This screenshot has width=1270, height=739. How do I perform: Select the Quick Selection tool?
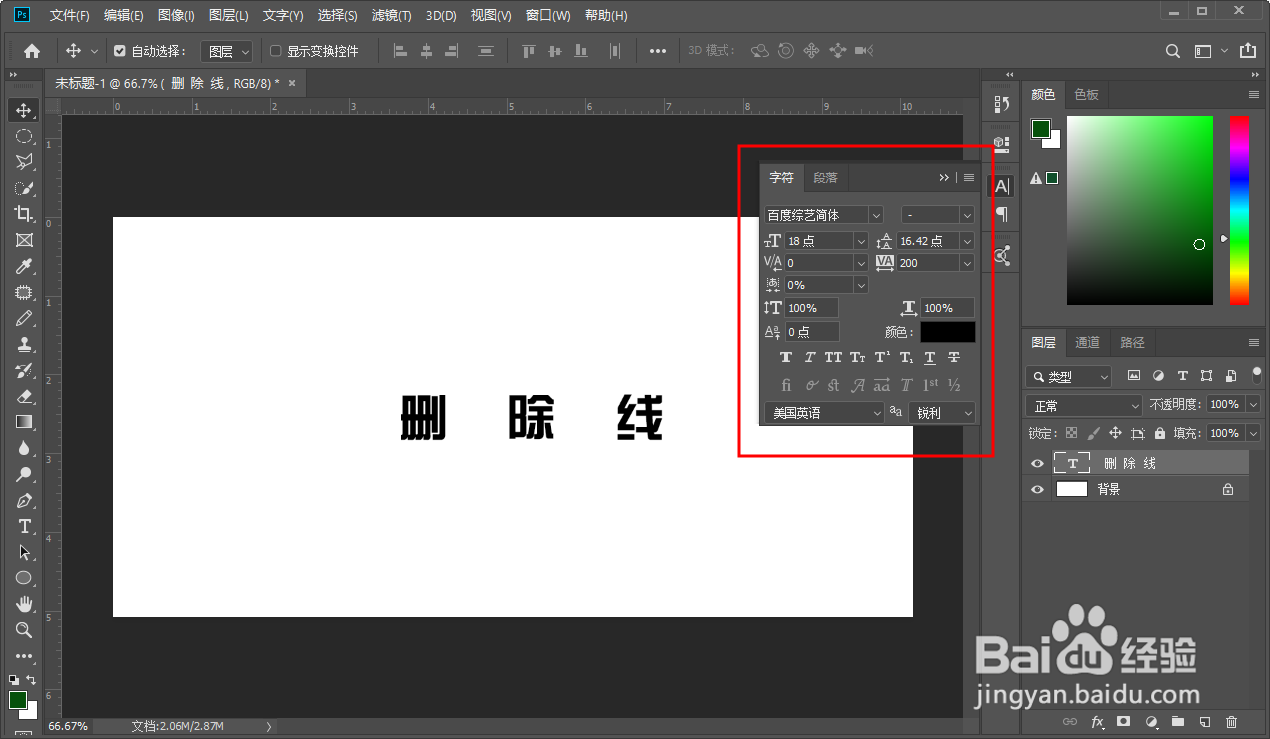24,188
